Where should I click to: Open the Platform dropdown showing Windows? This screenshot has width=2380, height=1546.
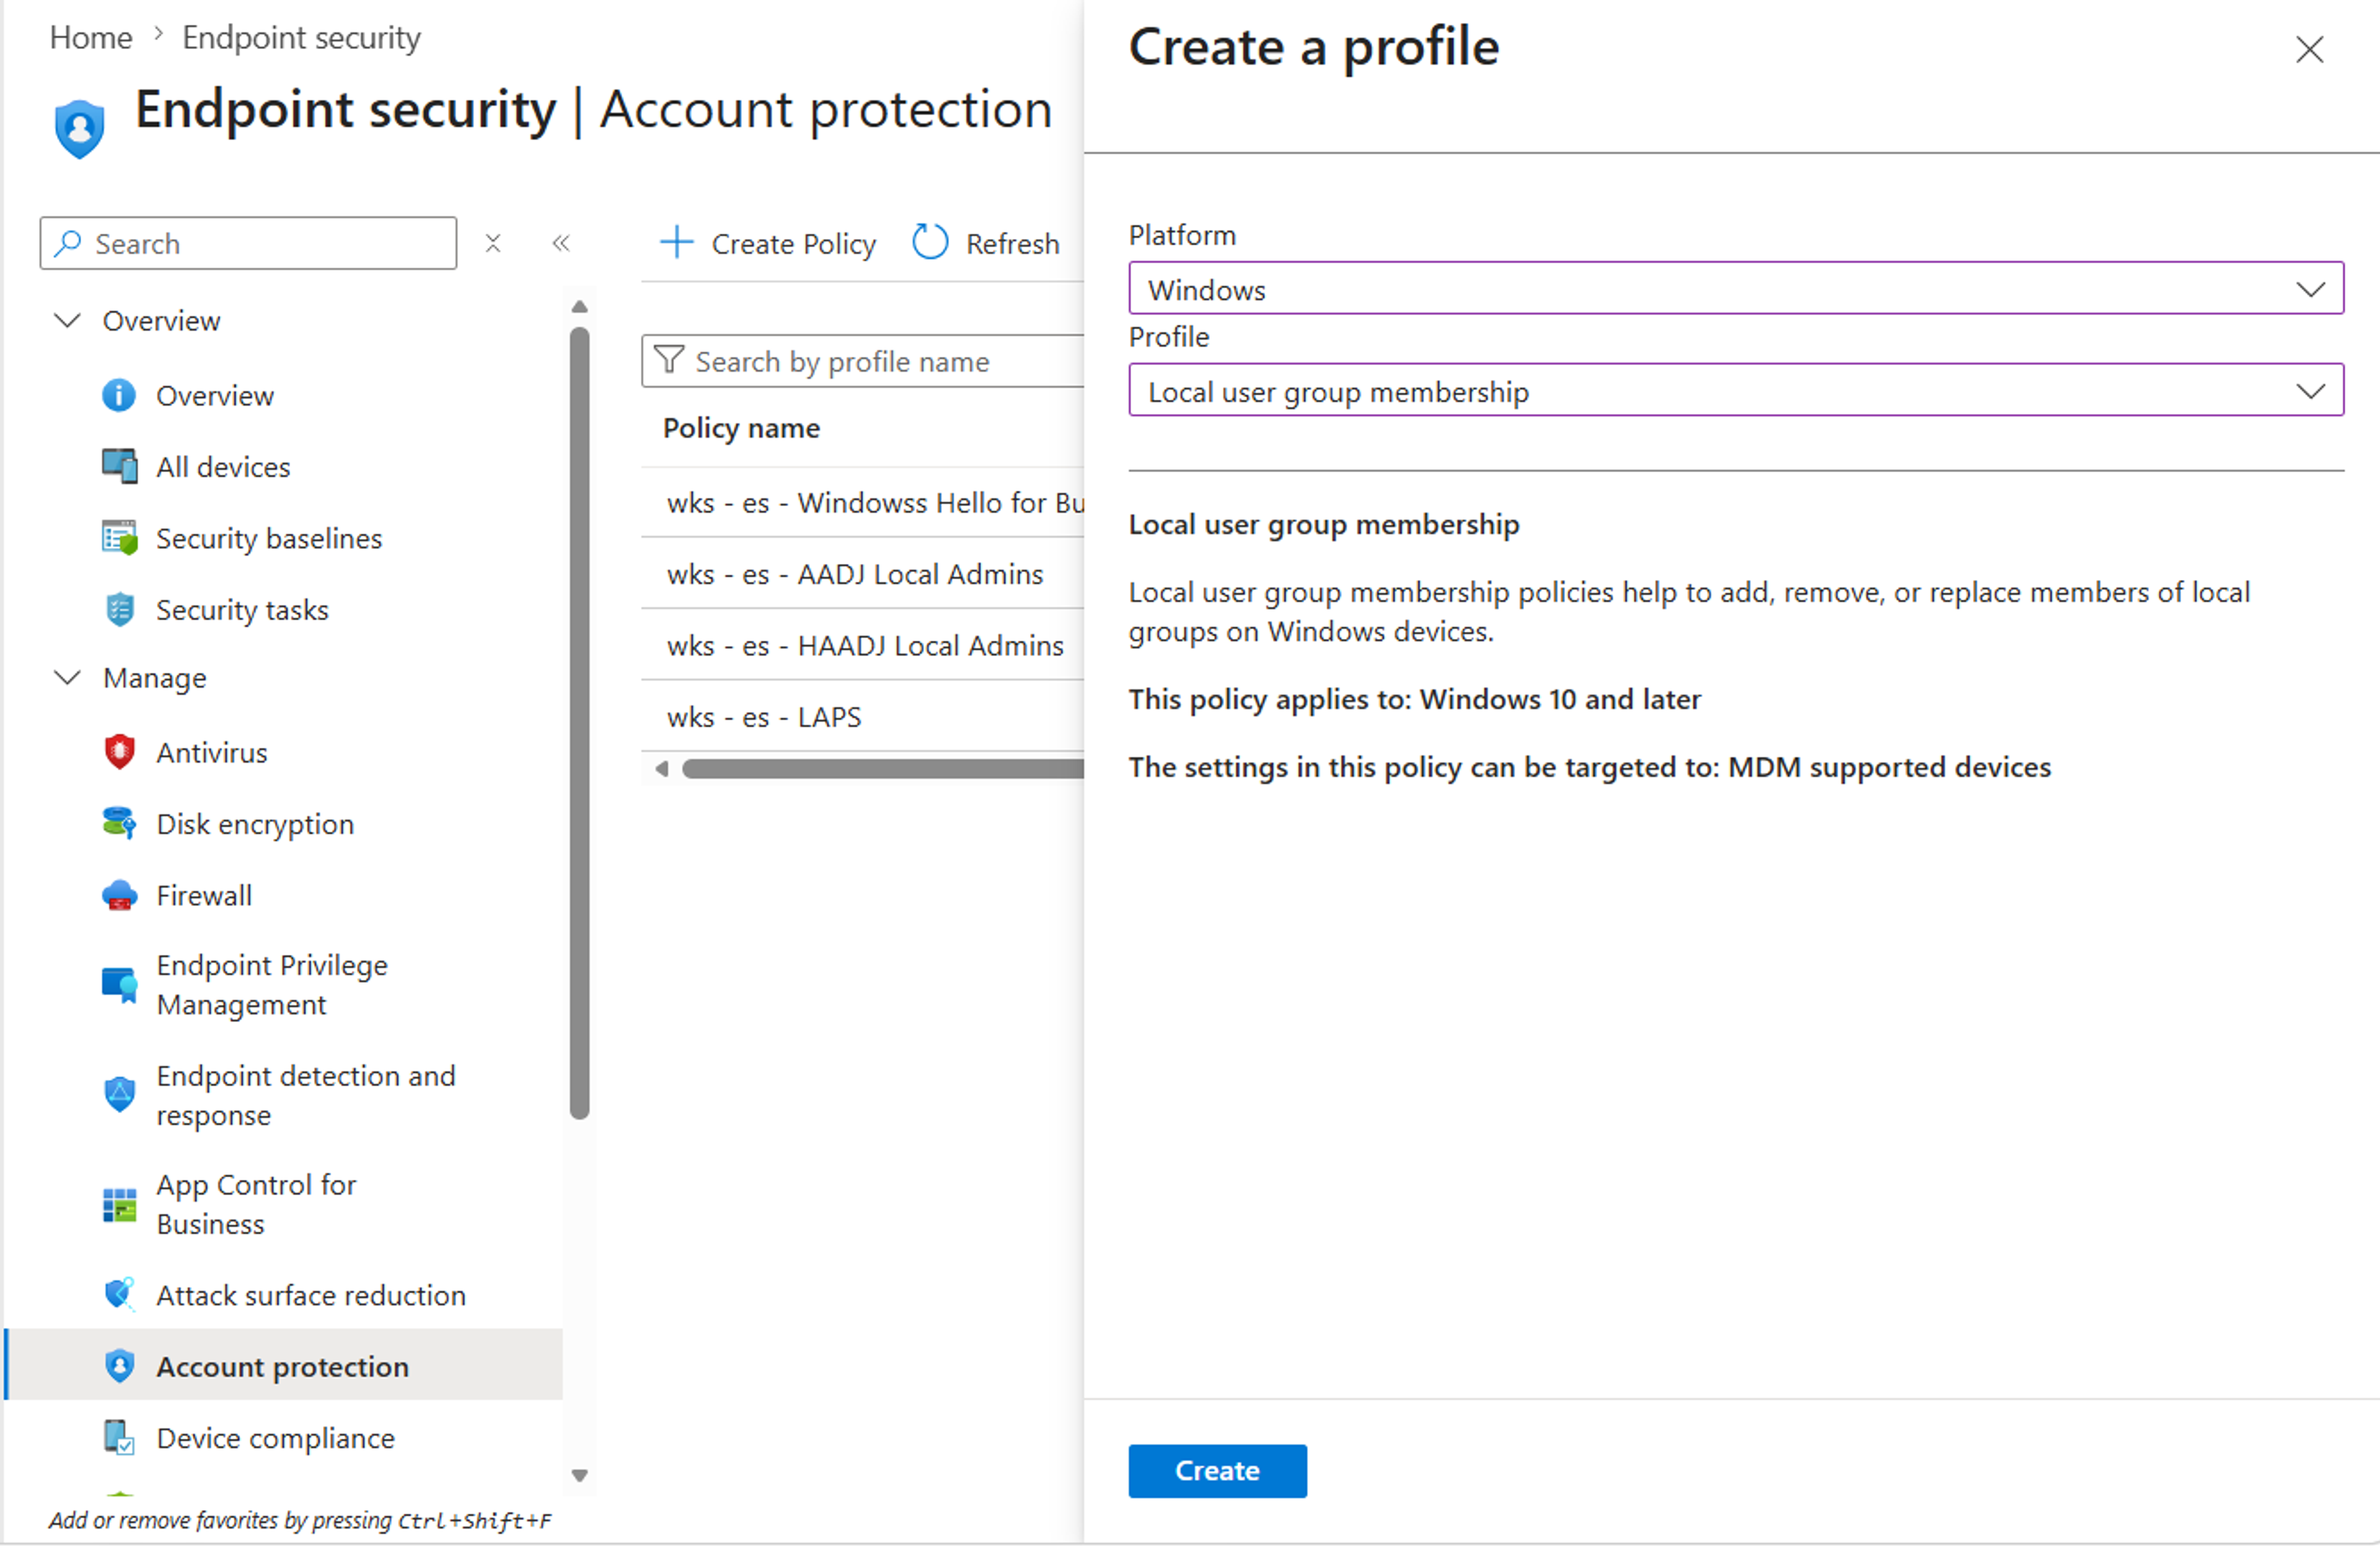1736,288
